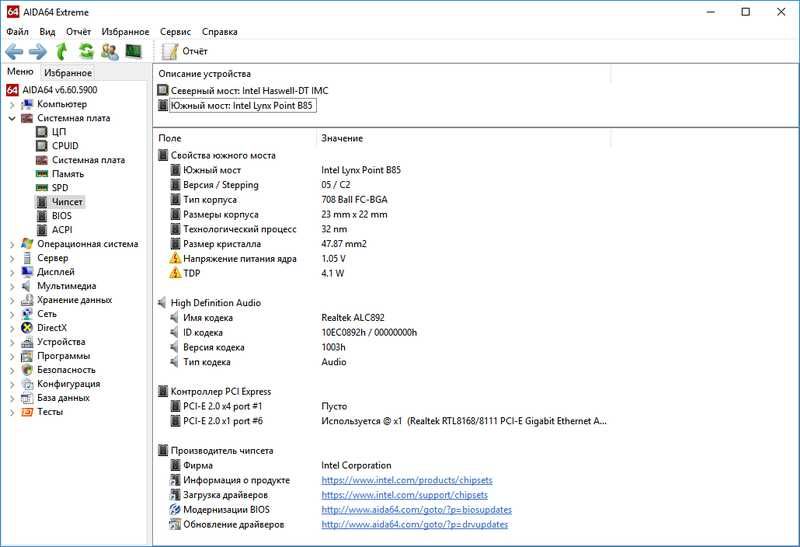Click the DirectX Xbox icon
The height and width of the screenshot is (547, 800).
(x=27, y=328)
